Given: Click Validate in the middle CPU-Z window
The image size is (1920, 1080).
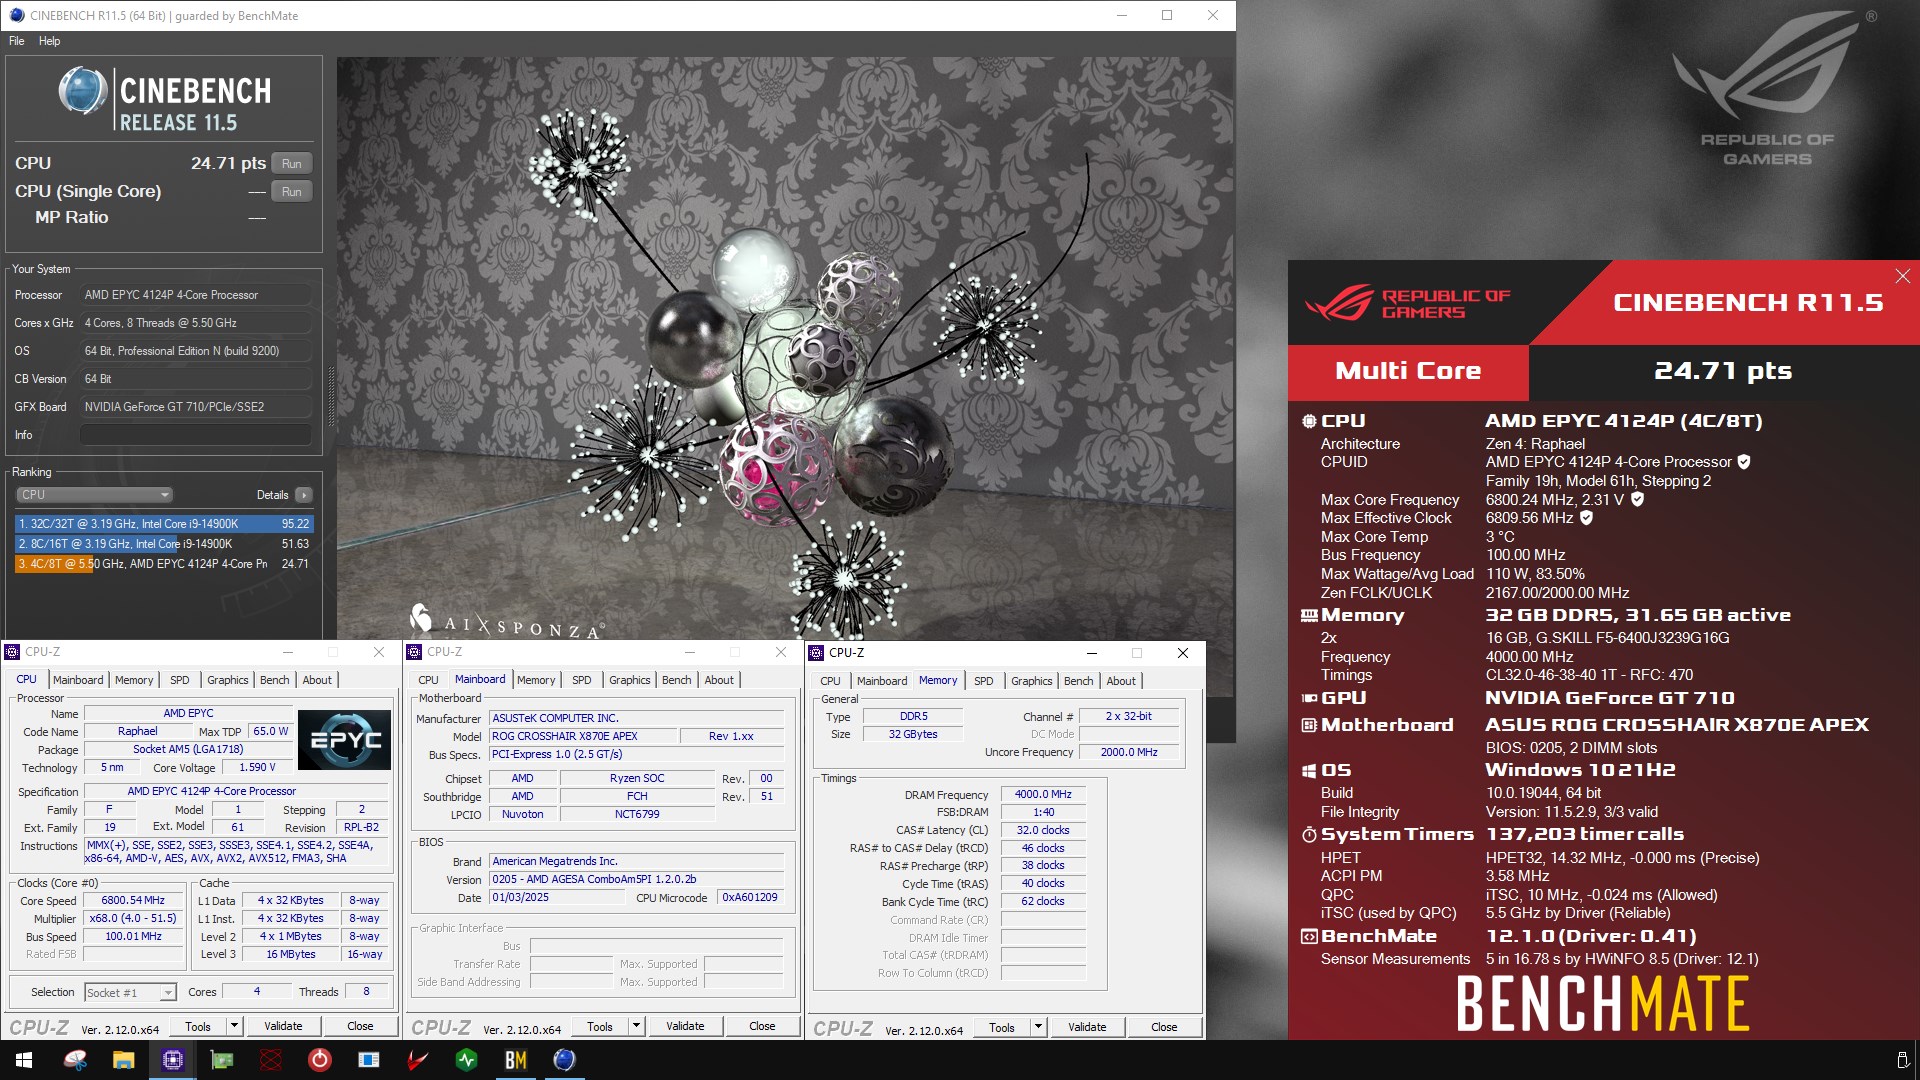Looking at the screenshot, I should [685, 1026].
